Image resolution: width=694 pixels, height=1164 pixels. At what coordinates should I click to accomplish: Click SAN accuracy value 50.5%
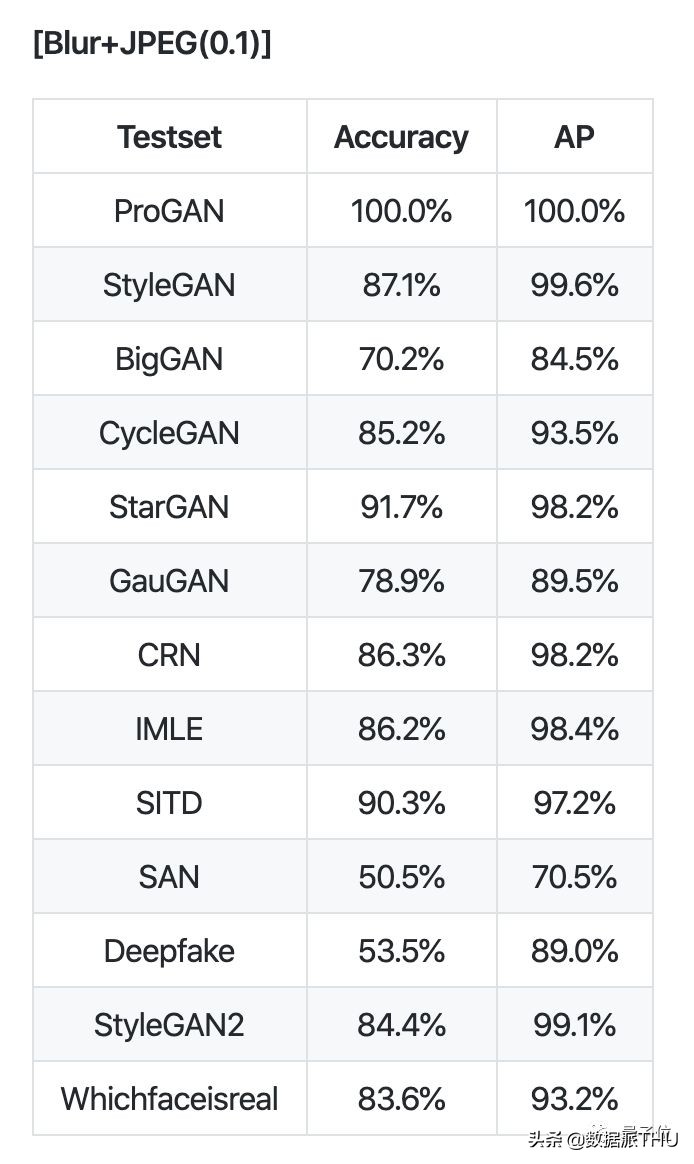coord(401,877)
